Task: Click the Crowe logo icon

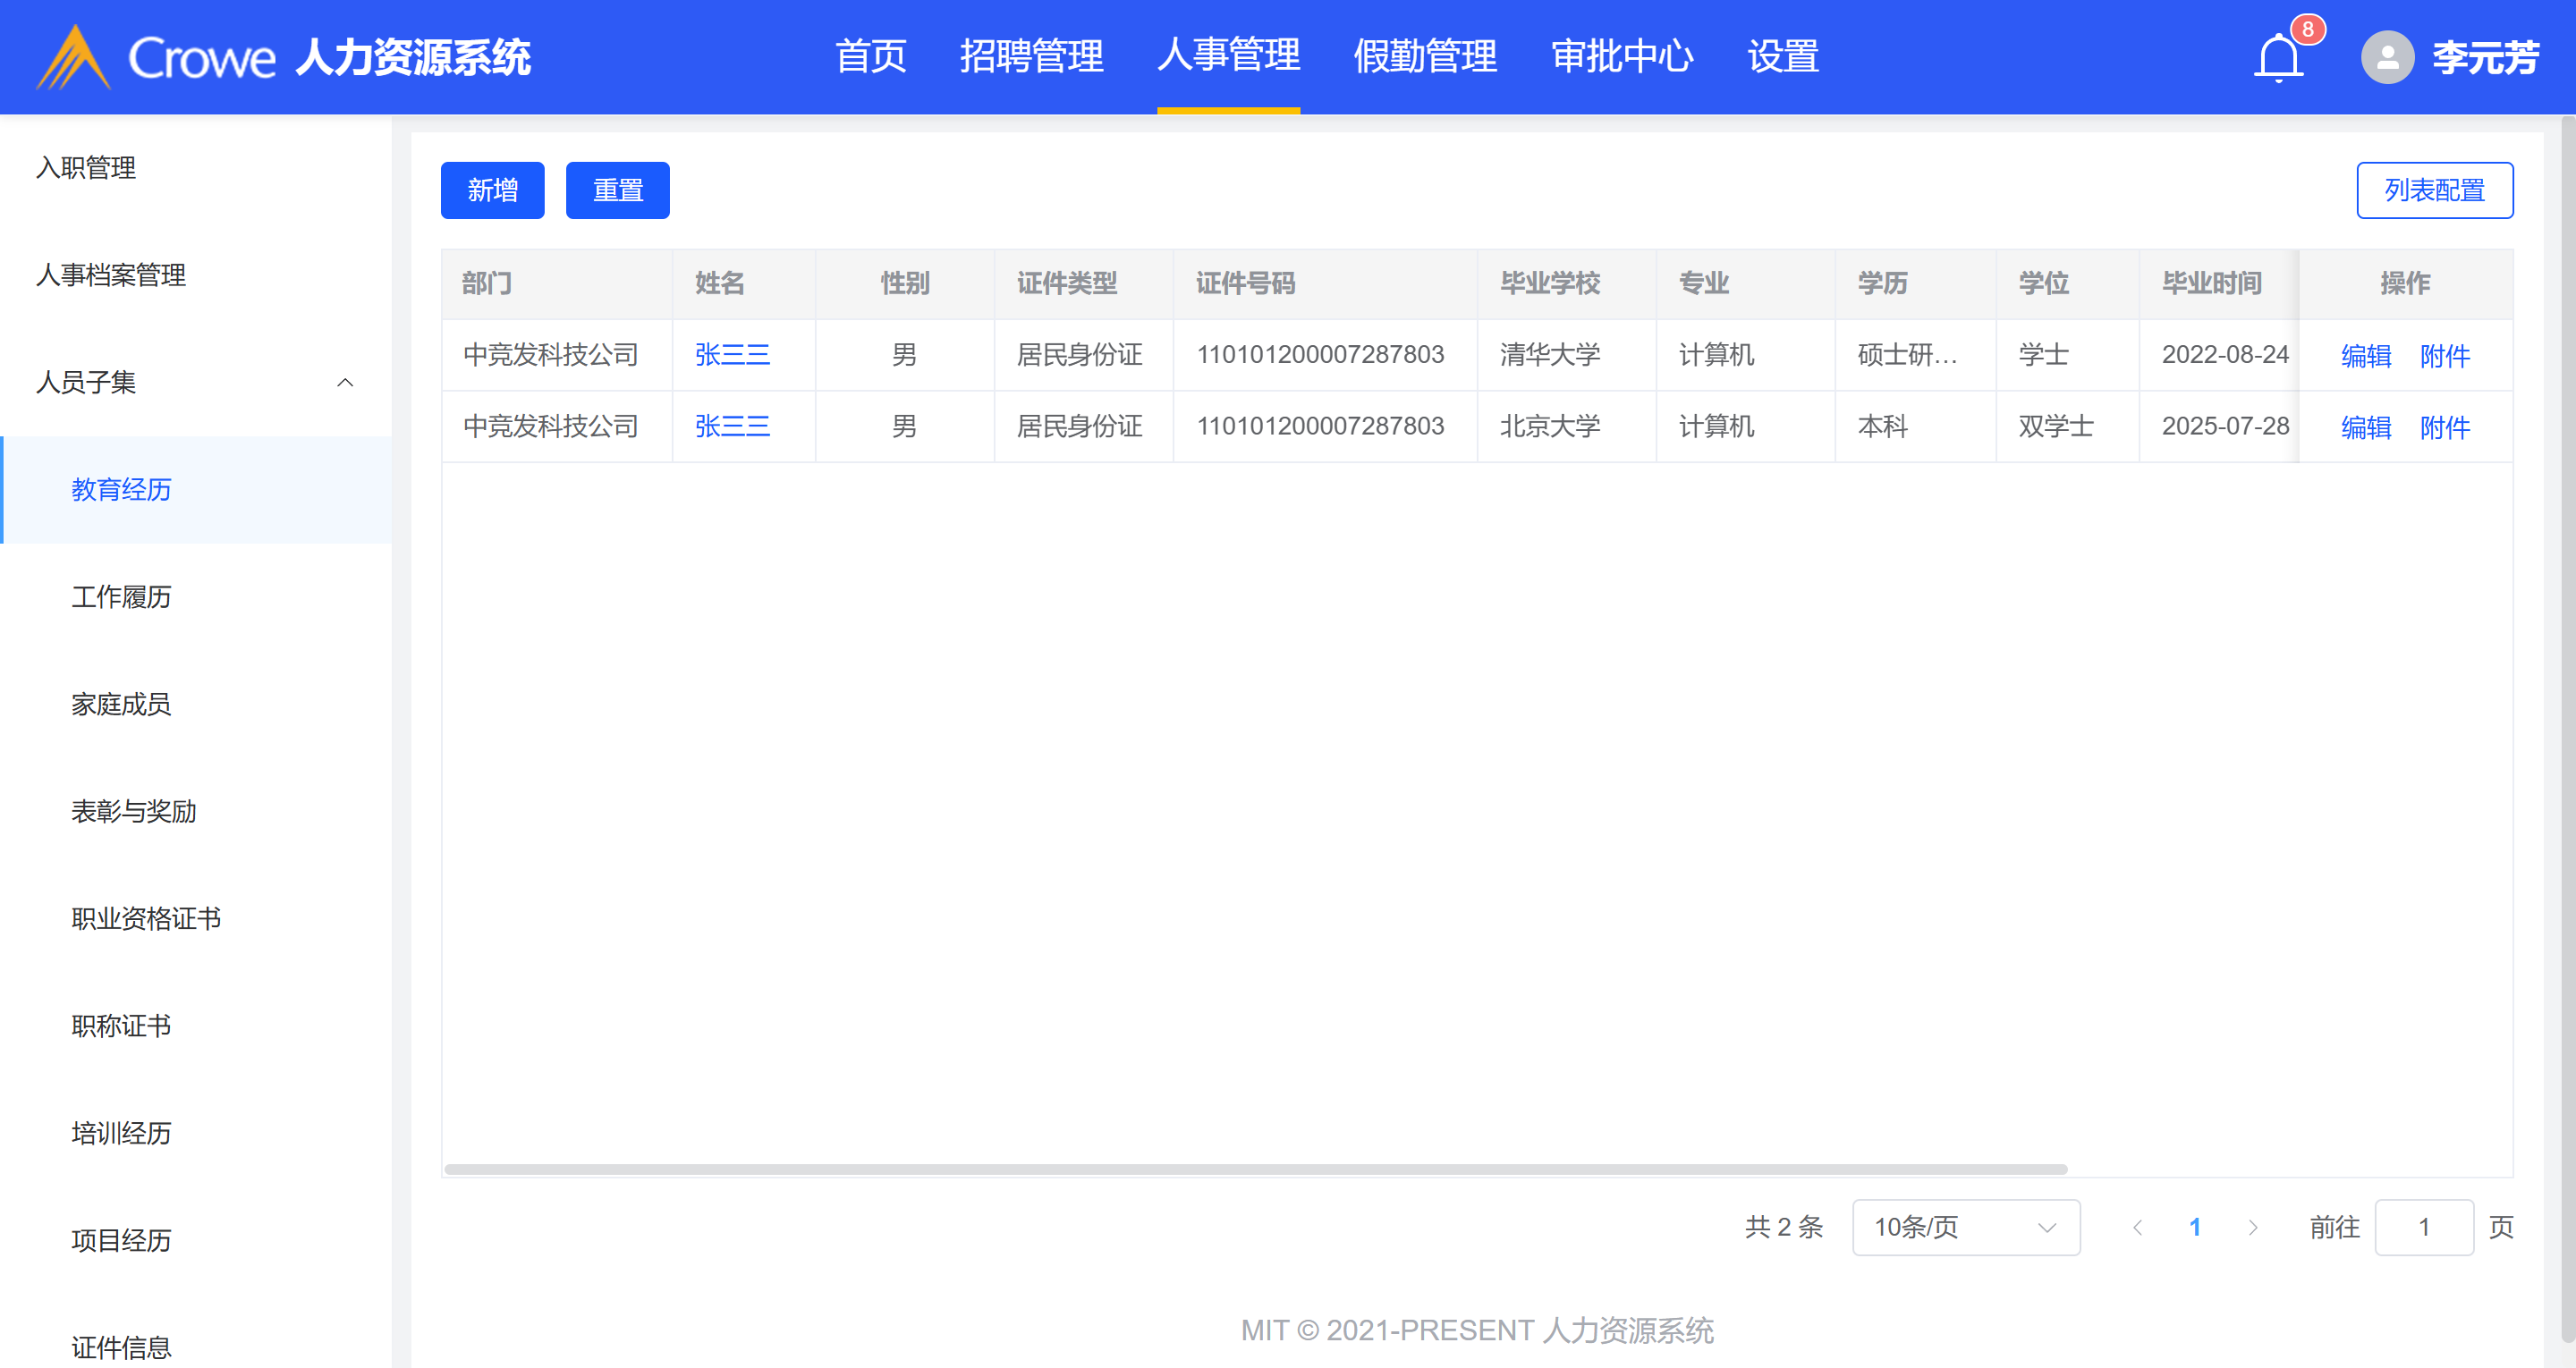Action: (x=73, y=57)
